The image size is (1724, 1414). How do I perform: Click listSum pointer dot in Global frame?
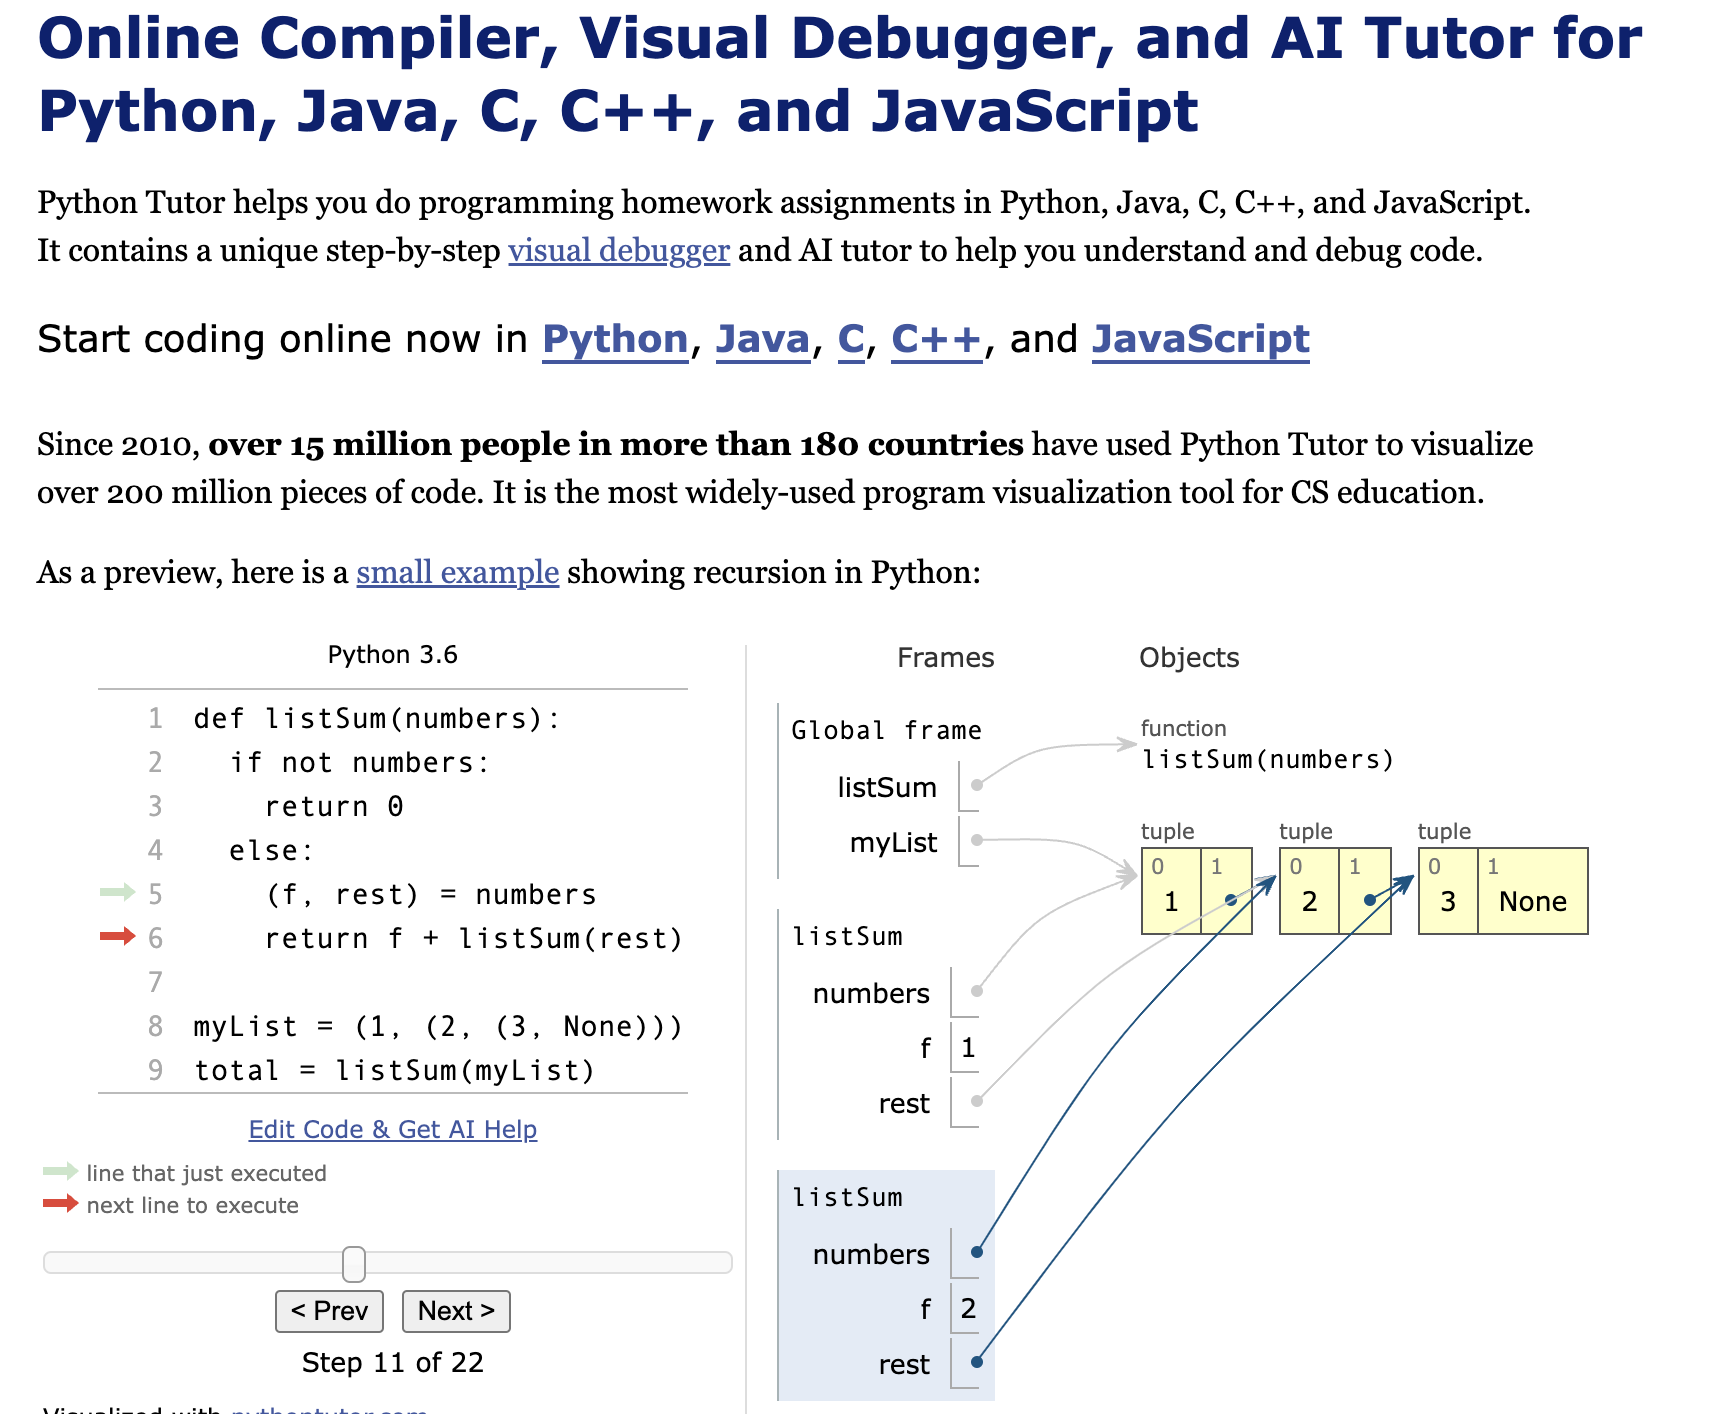(x=977, y=785)
